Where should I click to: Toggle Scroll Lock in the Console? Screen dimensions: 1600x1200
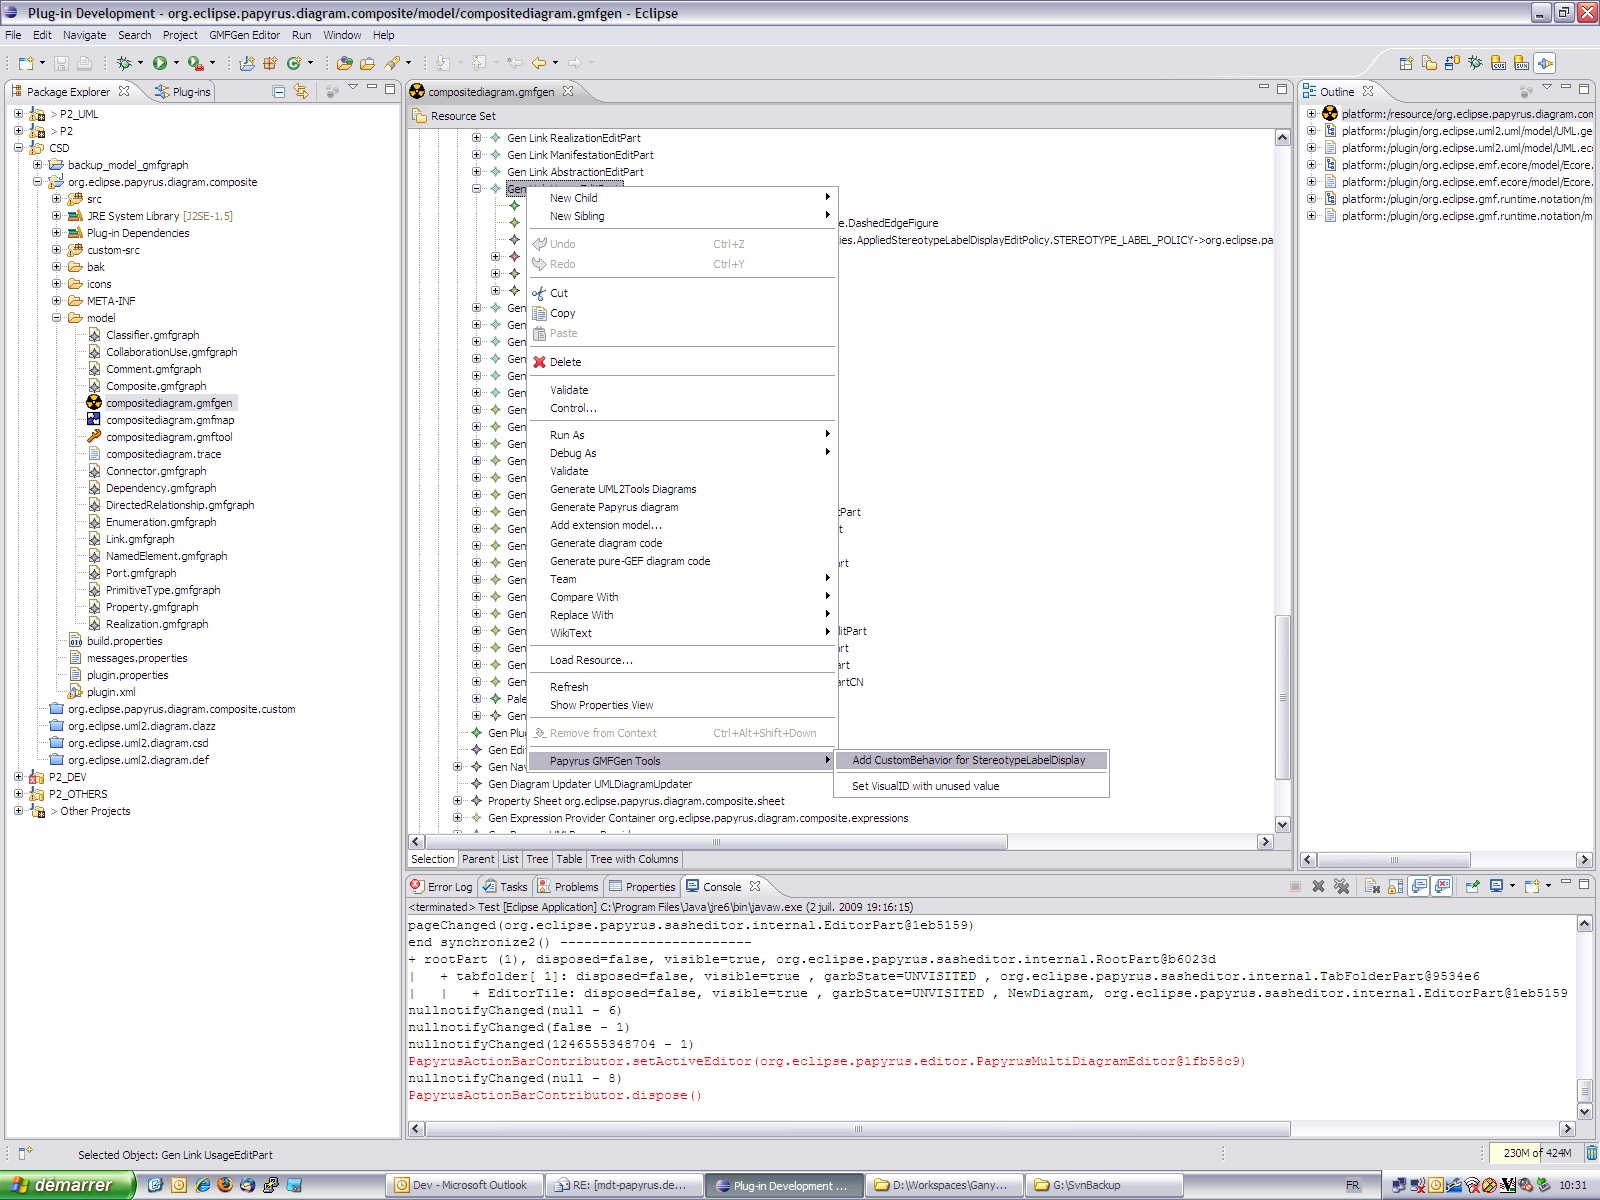click(1395, 886)
